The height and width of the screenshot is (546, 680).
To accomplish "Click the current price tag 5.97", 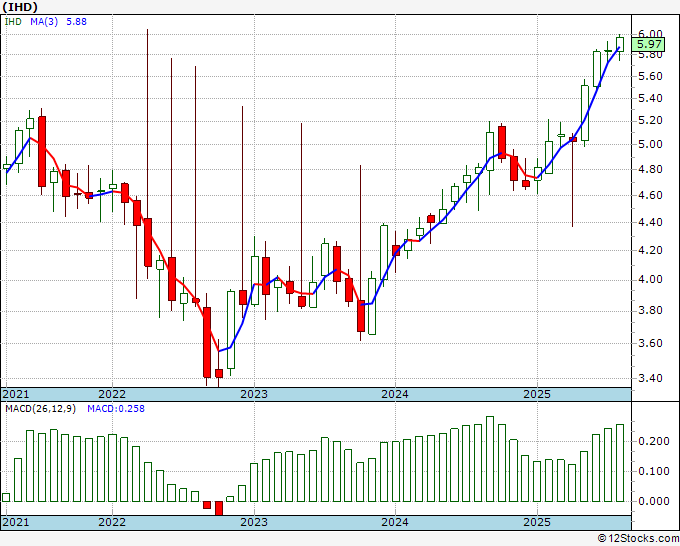I will click(x=649, y=44).
